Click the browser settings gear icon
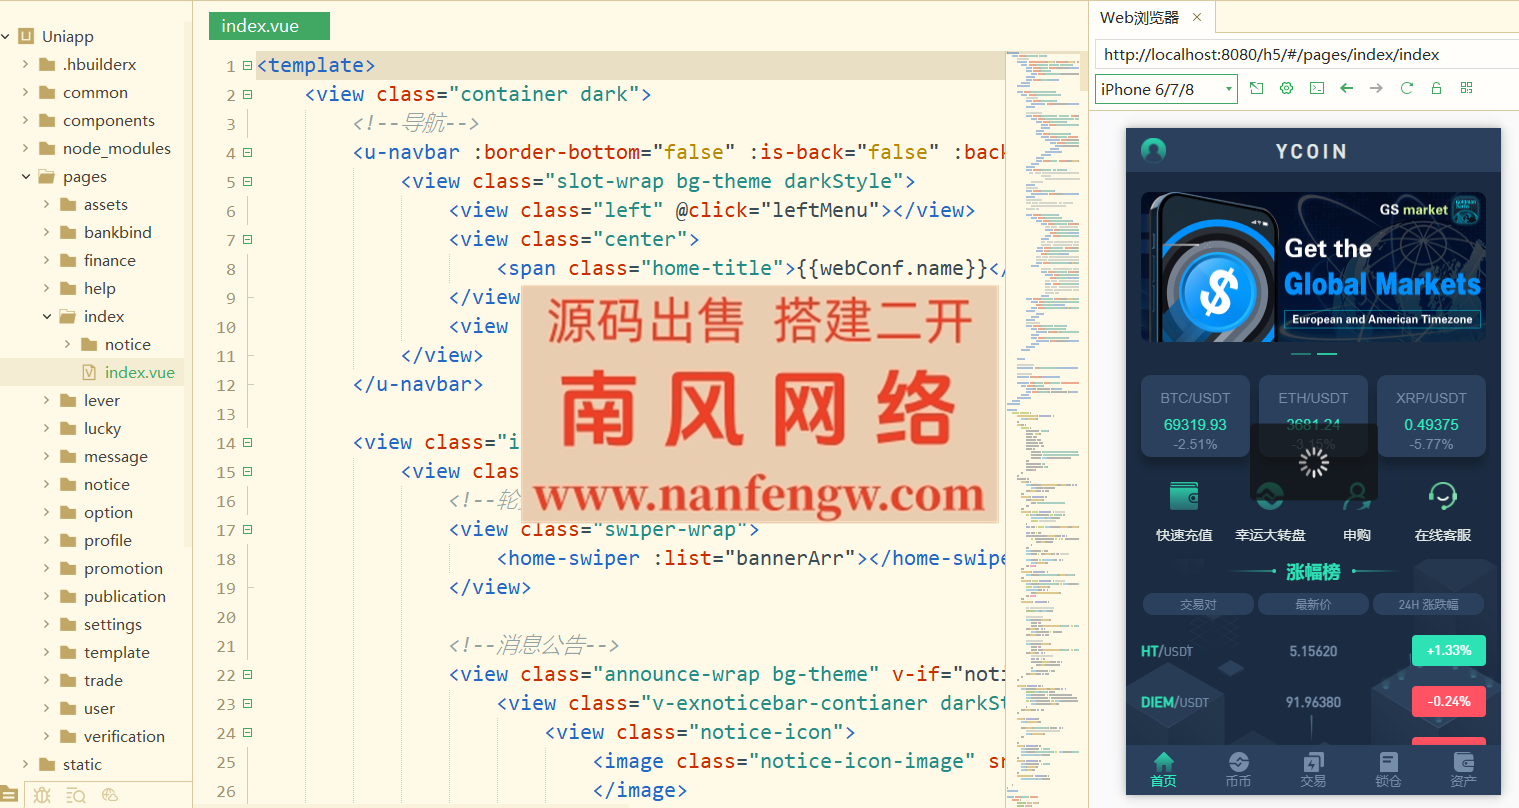This screenshot has height=808, width=1519. pos(1287,88)
